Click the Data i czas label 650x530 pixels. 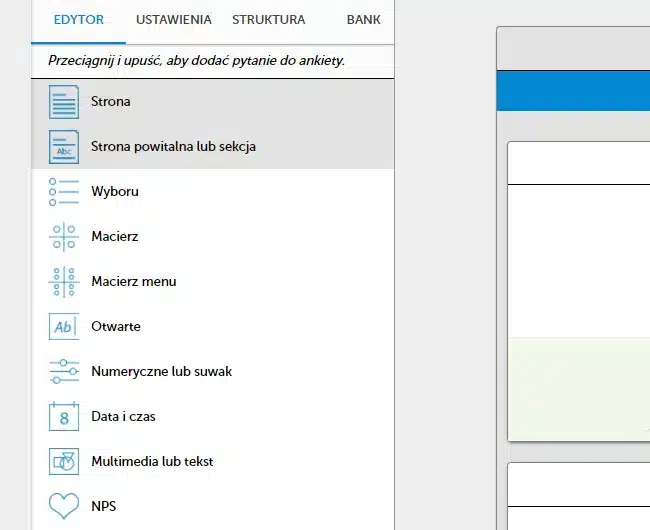(123, 416)
